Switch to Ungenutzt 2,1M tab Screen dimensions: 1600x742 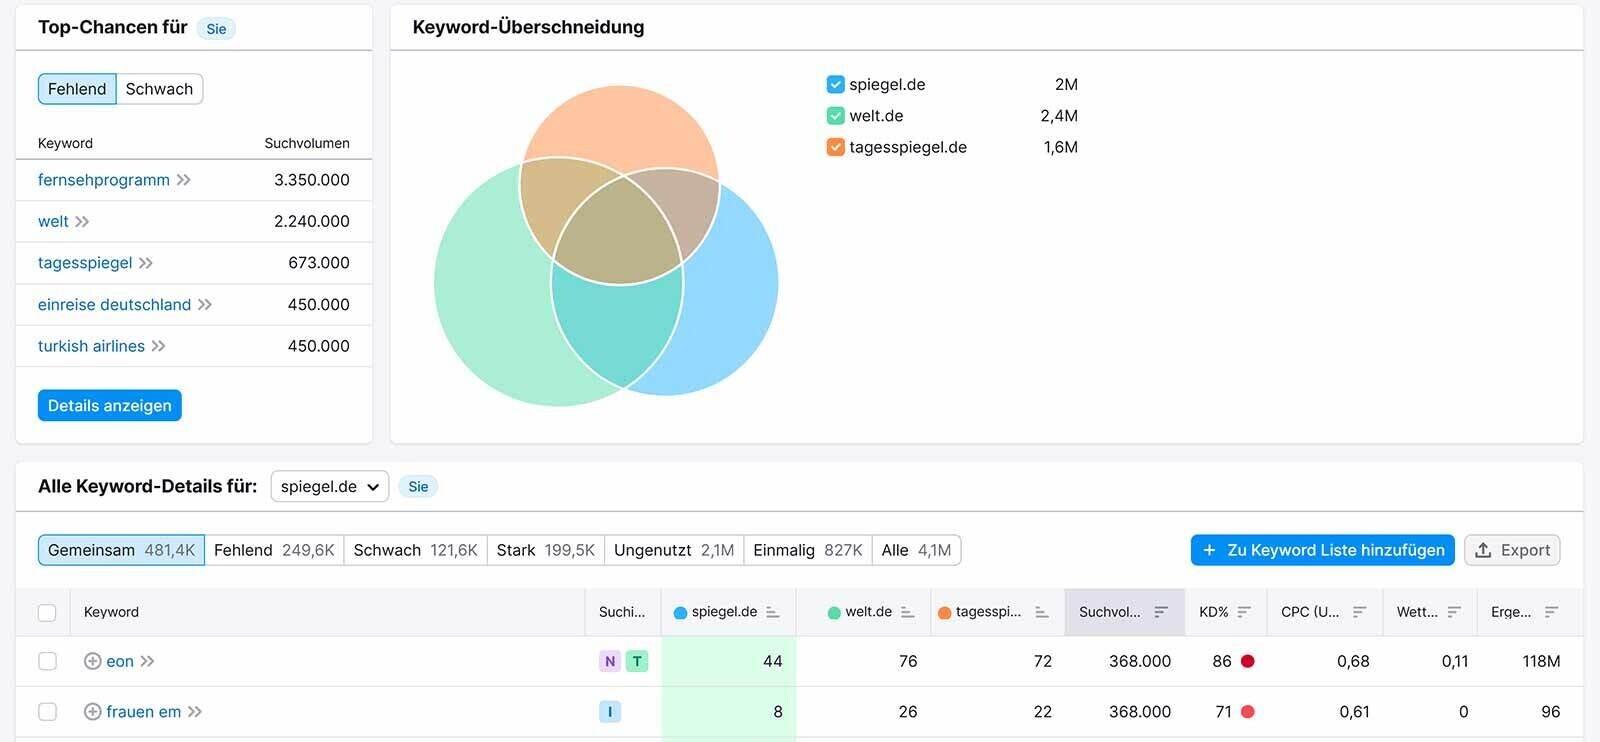pos(674,550)
